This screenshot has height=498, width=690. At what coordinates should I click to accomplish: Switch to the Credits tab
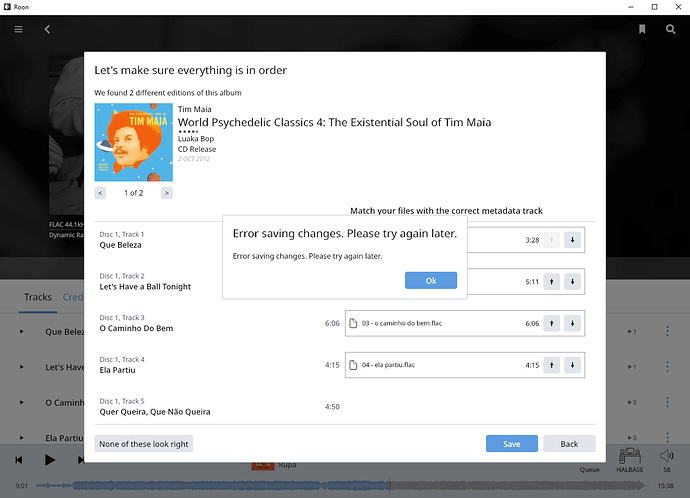coord(73,297)
